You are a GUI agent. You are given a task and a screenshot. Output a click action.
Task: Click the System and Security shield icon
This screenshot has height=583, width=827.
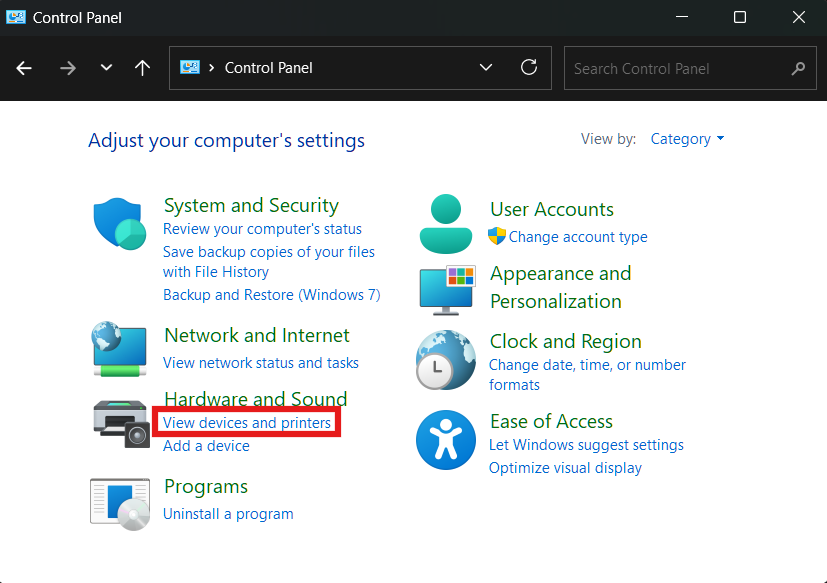click(120, 223)
